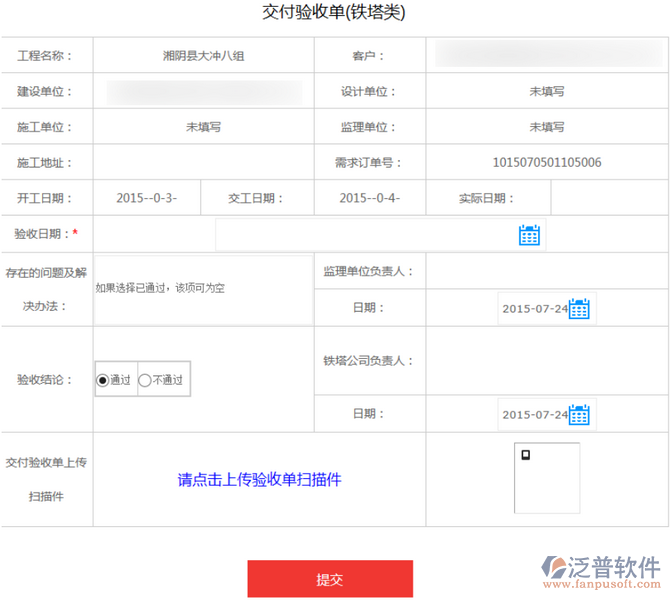Click the 请点击上传验收单扫描件 upload link

coord(259,480)
